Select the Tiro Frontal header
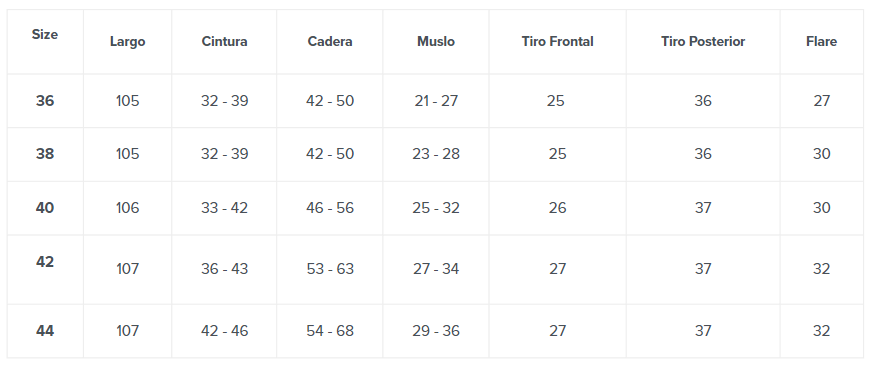This screenshot has height=367, width=871. [558, 42]
